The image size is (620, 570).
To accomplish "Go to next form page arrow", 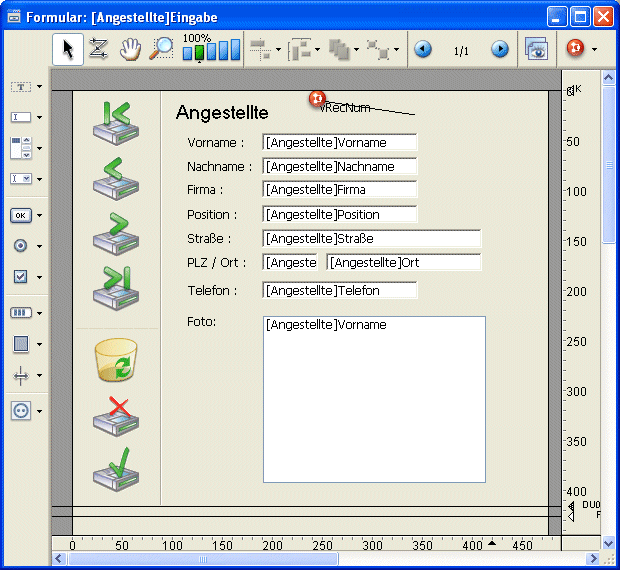I will (499, 49).
